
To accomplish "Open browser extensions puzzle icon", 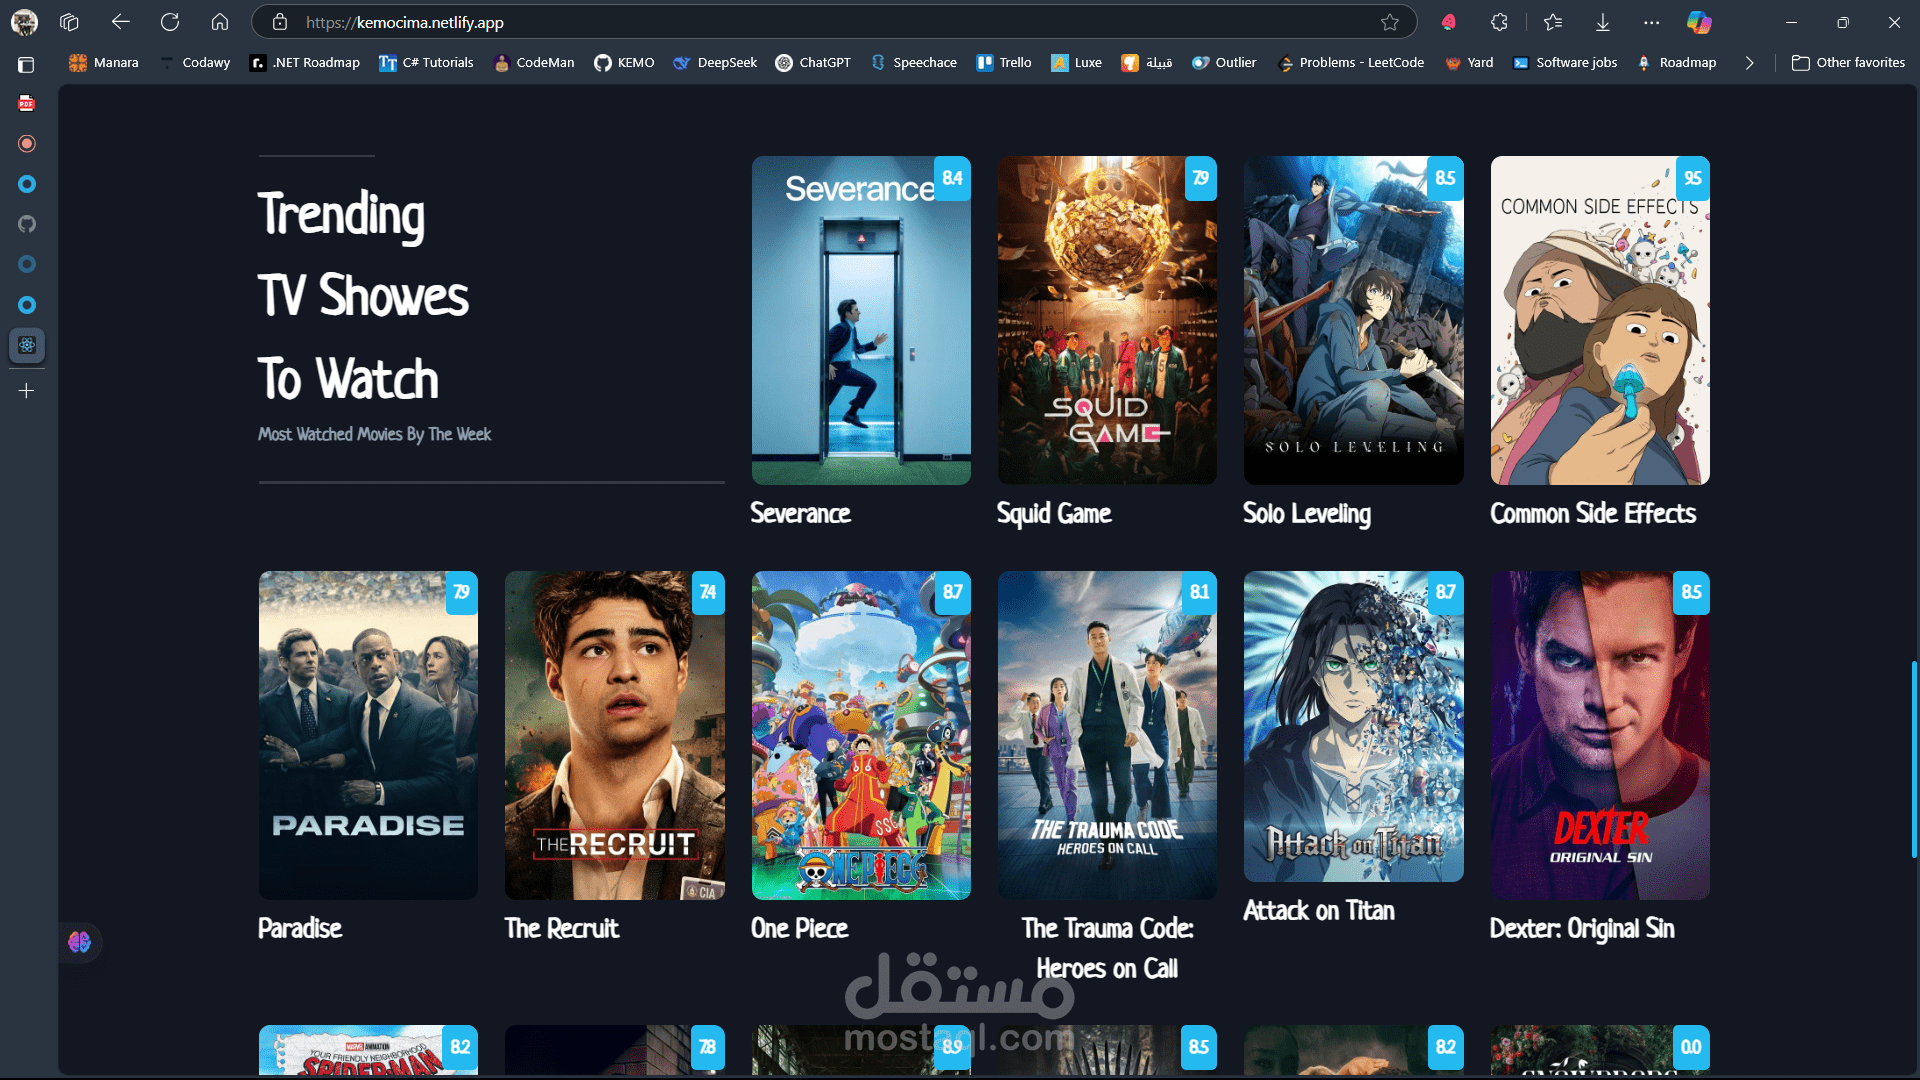I will [x=1499, y=22].
